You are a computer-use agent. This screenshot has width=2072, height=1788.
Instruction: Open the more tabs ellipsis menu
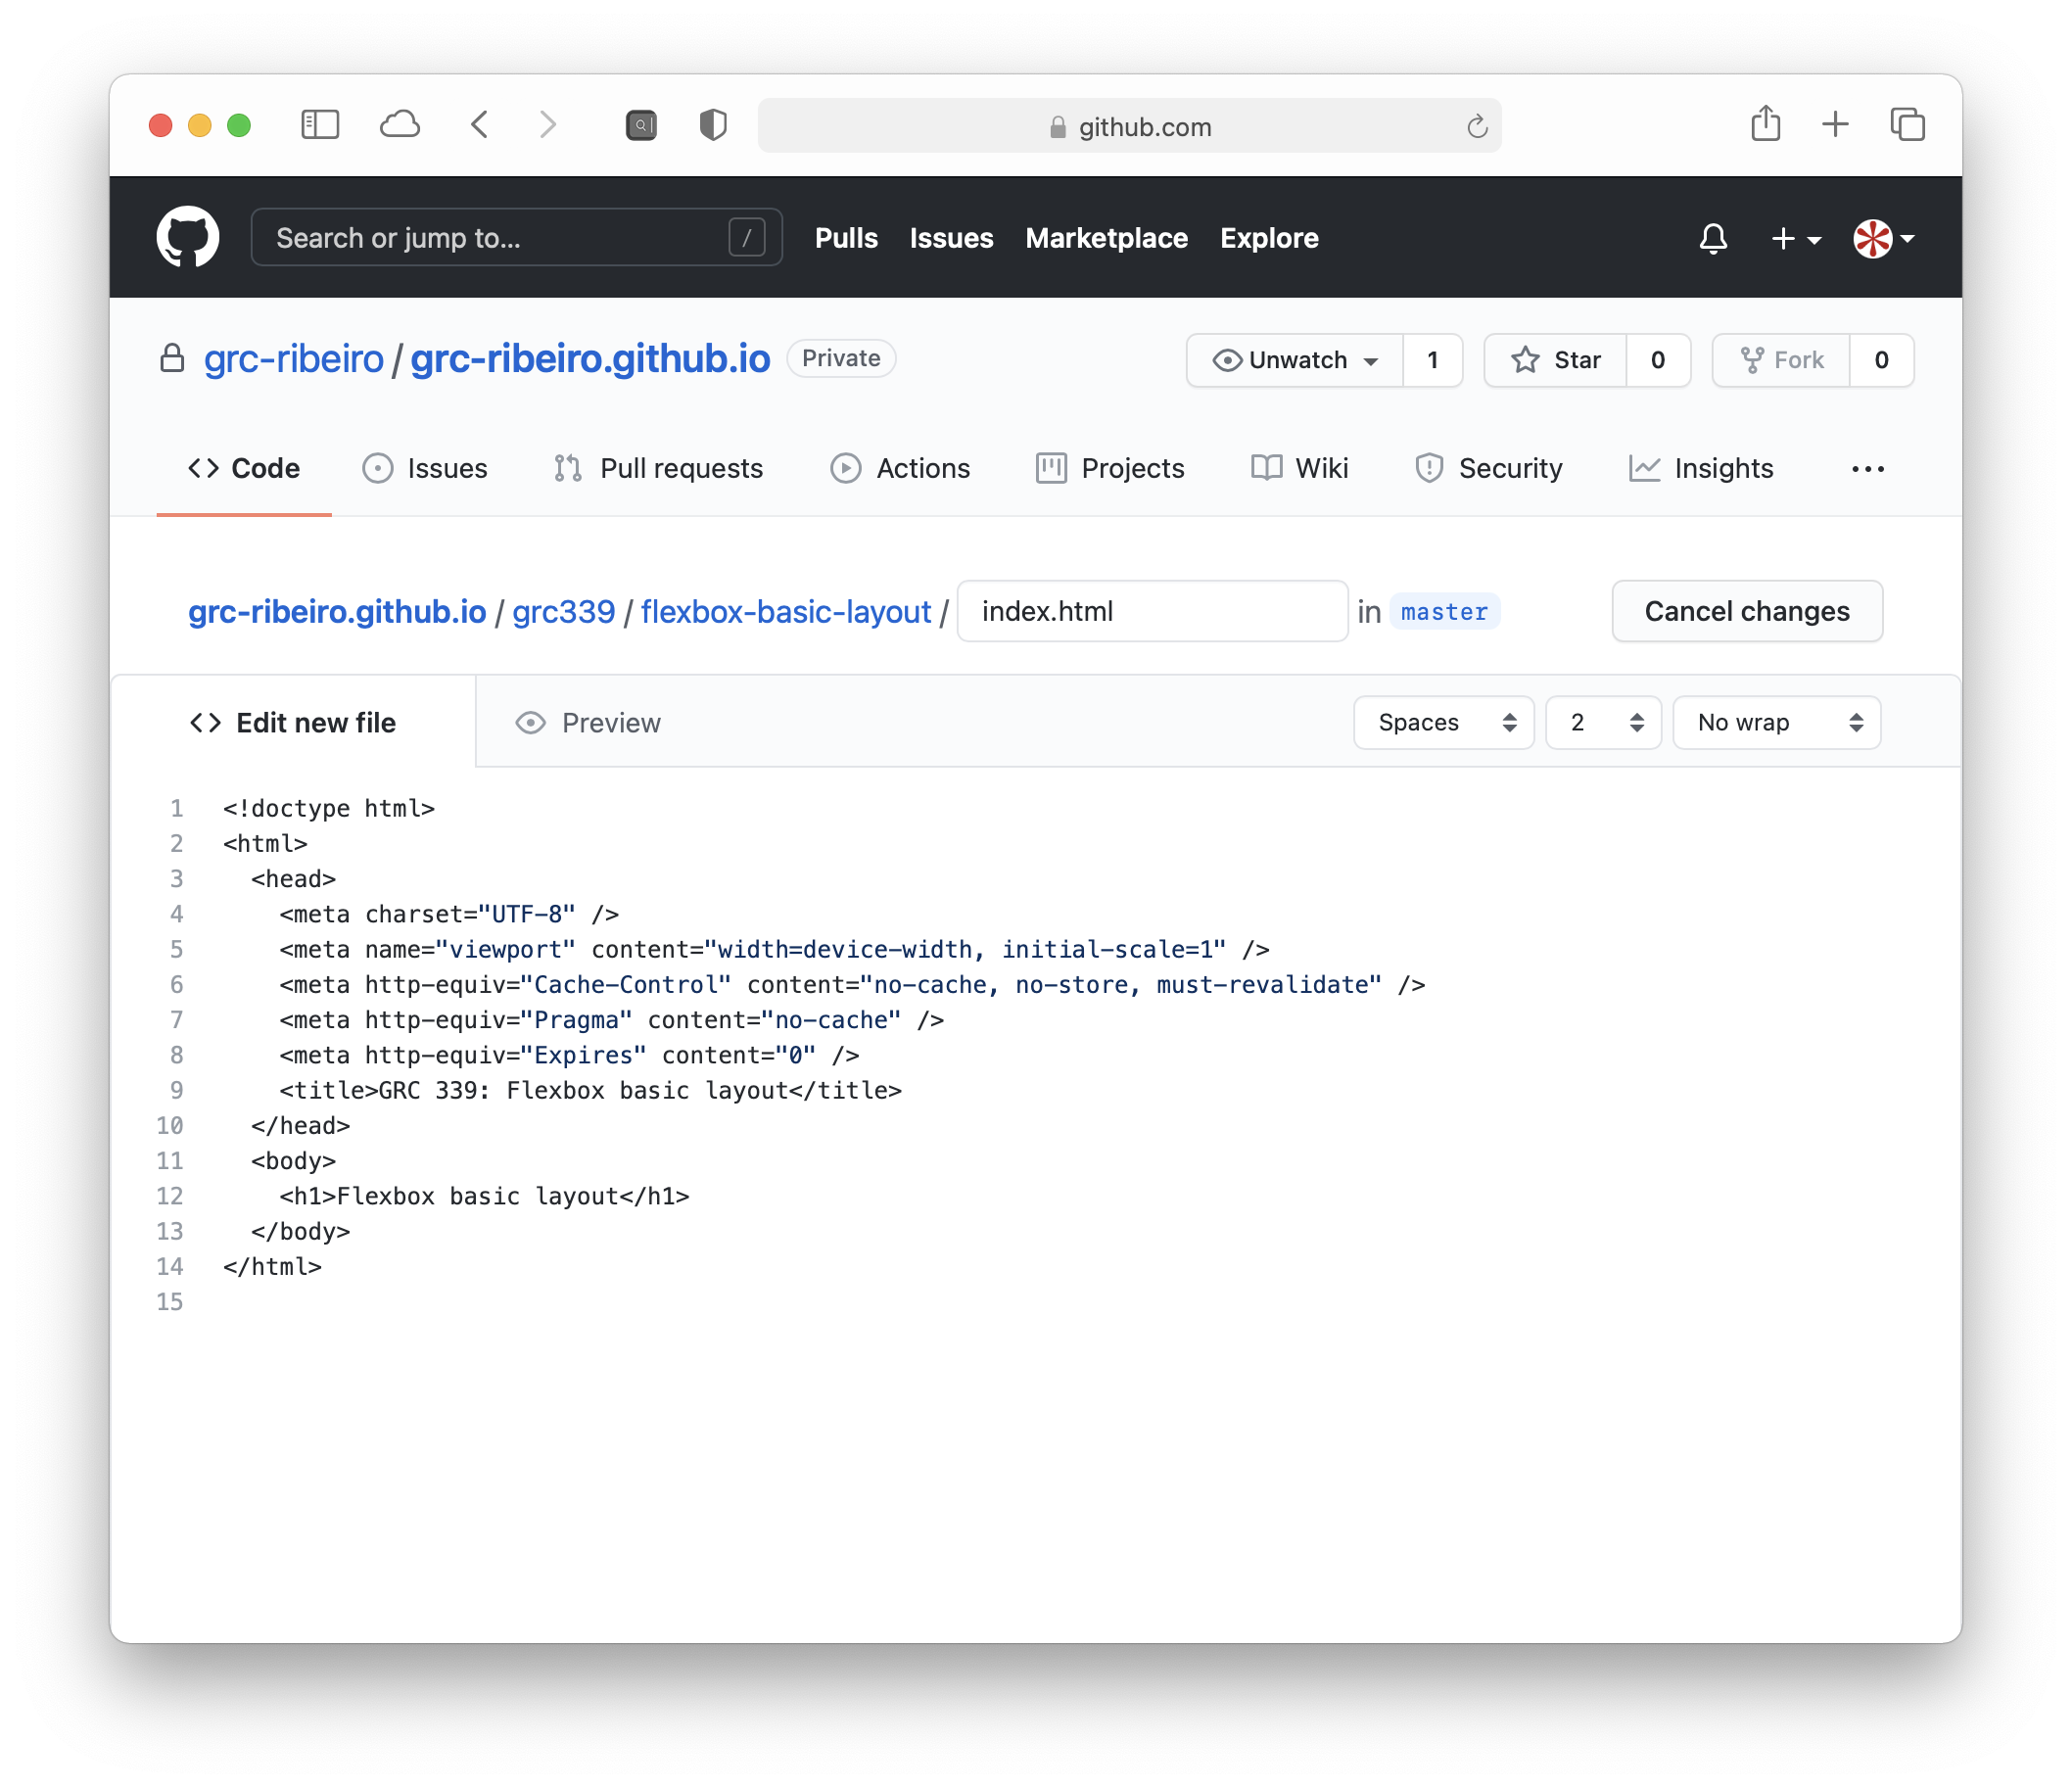coord(1868,469)
